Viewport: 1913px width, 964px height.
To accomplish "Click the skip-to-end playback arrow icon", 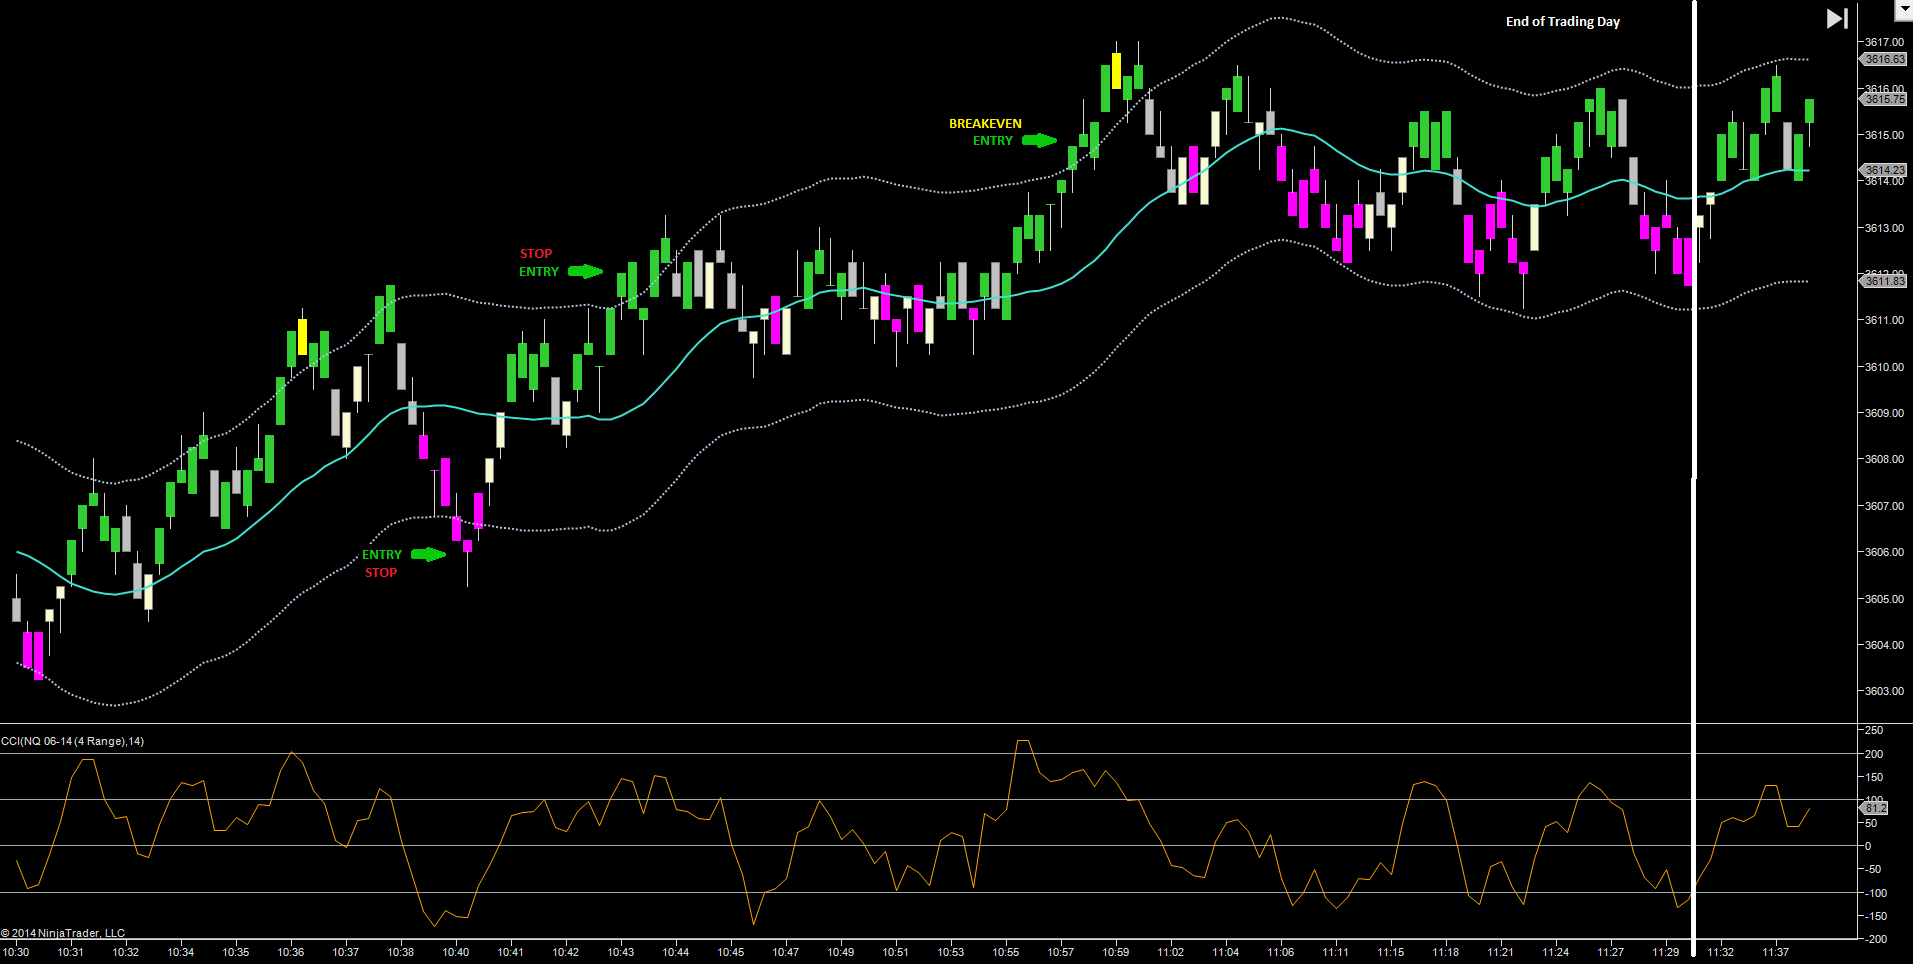I will [x=1837, y=19].
